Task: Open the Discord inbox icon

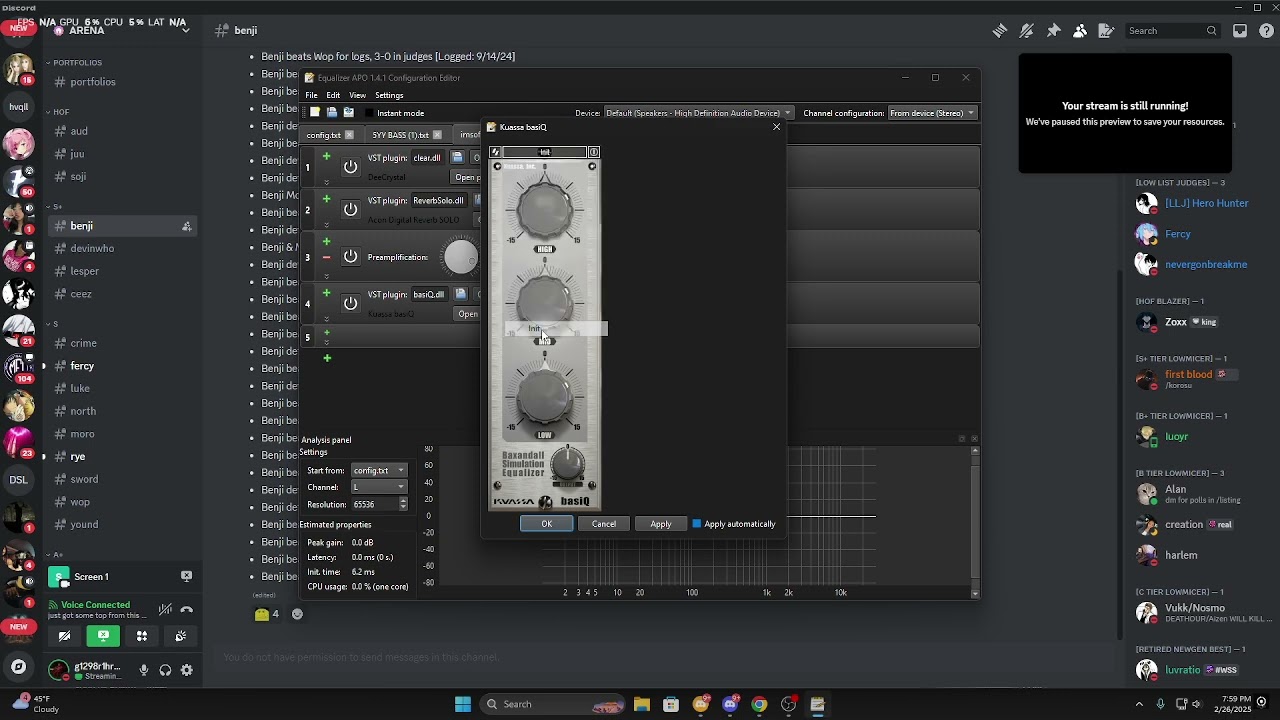Action: tap(1240, 31)
